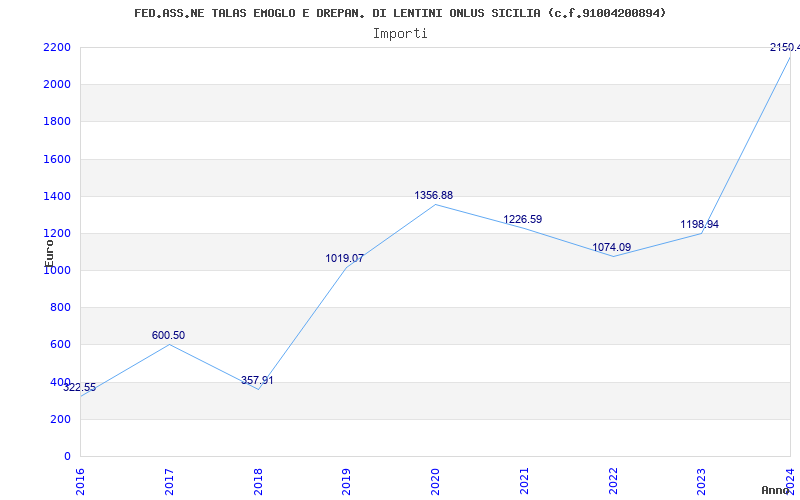Viewport: 800px width, 500px height.
Task: Select the 1400 y-axis tick label
Action: 57,196
